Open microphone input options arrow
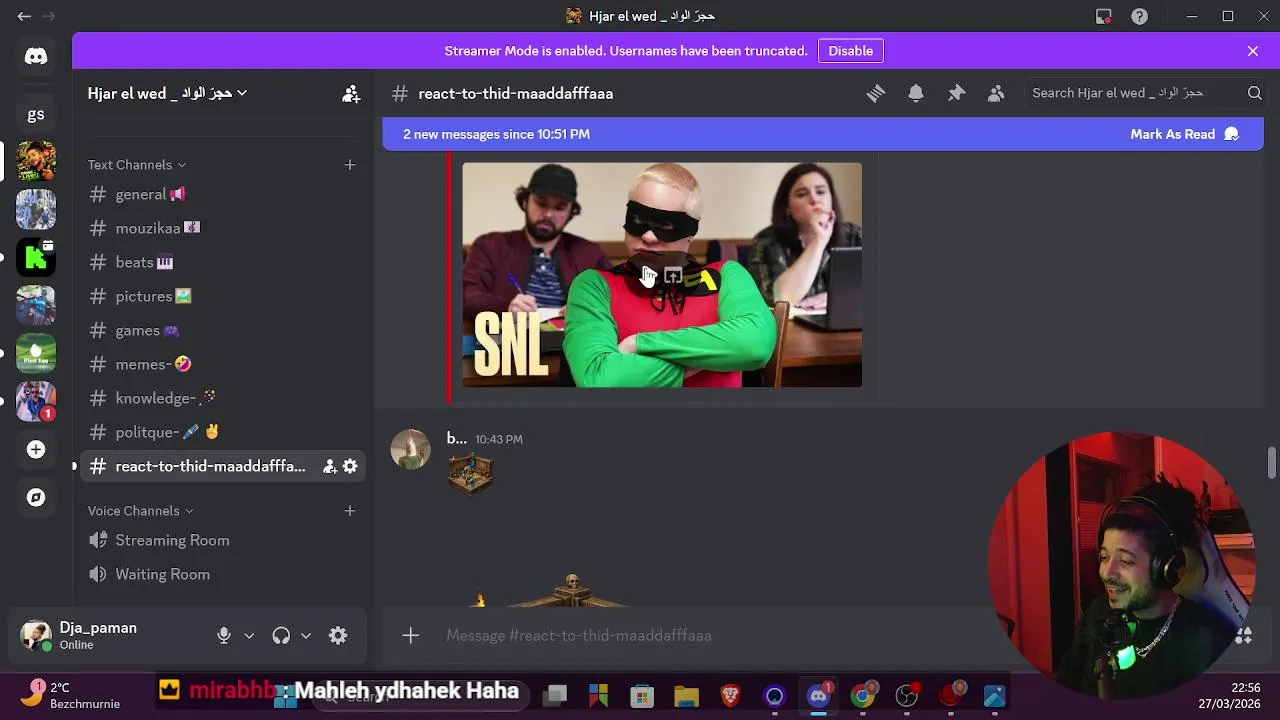Image resolution: width=1280 pixels, height=720 pixels. point(249,636)
